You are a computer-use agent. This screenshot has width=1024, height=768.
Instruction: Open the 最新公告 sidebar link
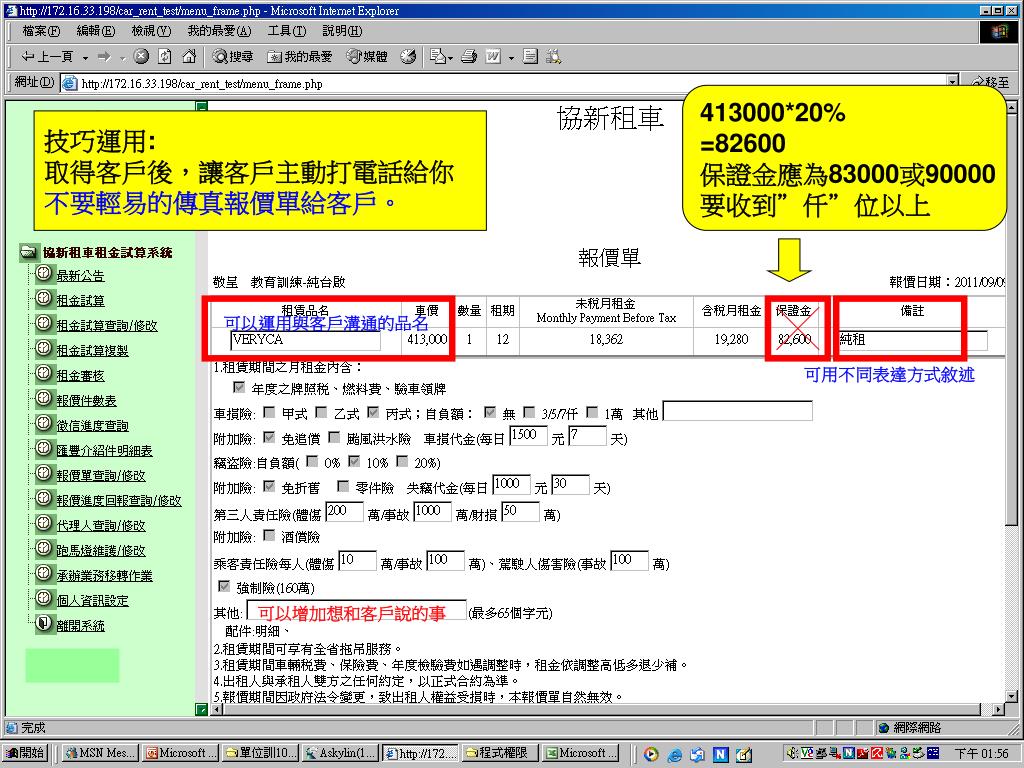80,276
